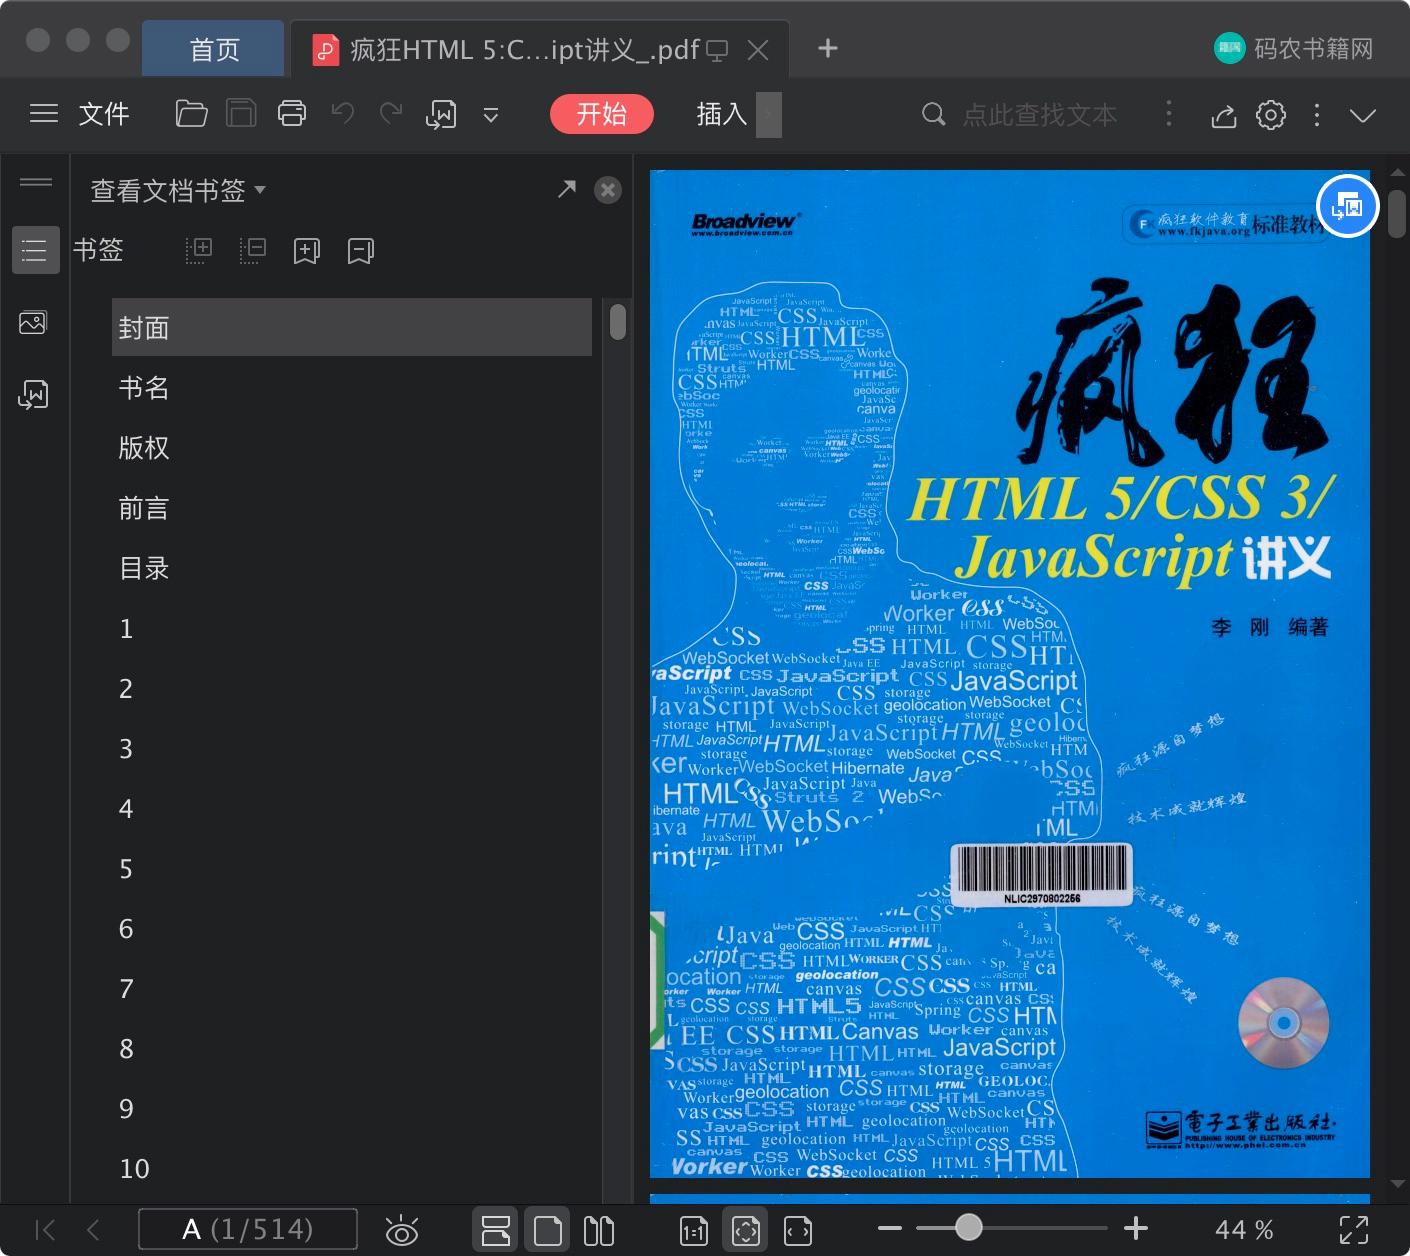Screen dimensions: 1410x1256
Task: Switch to the 首页 tab
Action: [214, 49]
